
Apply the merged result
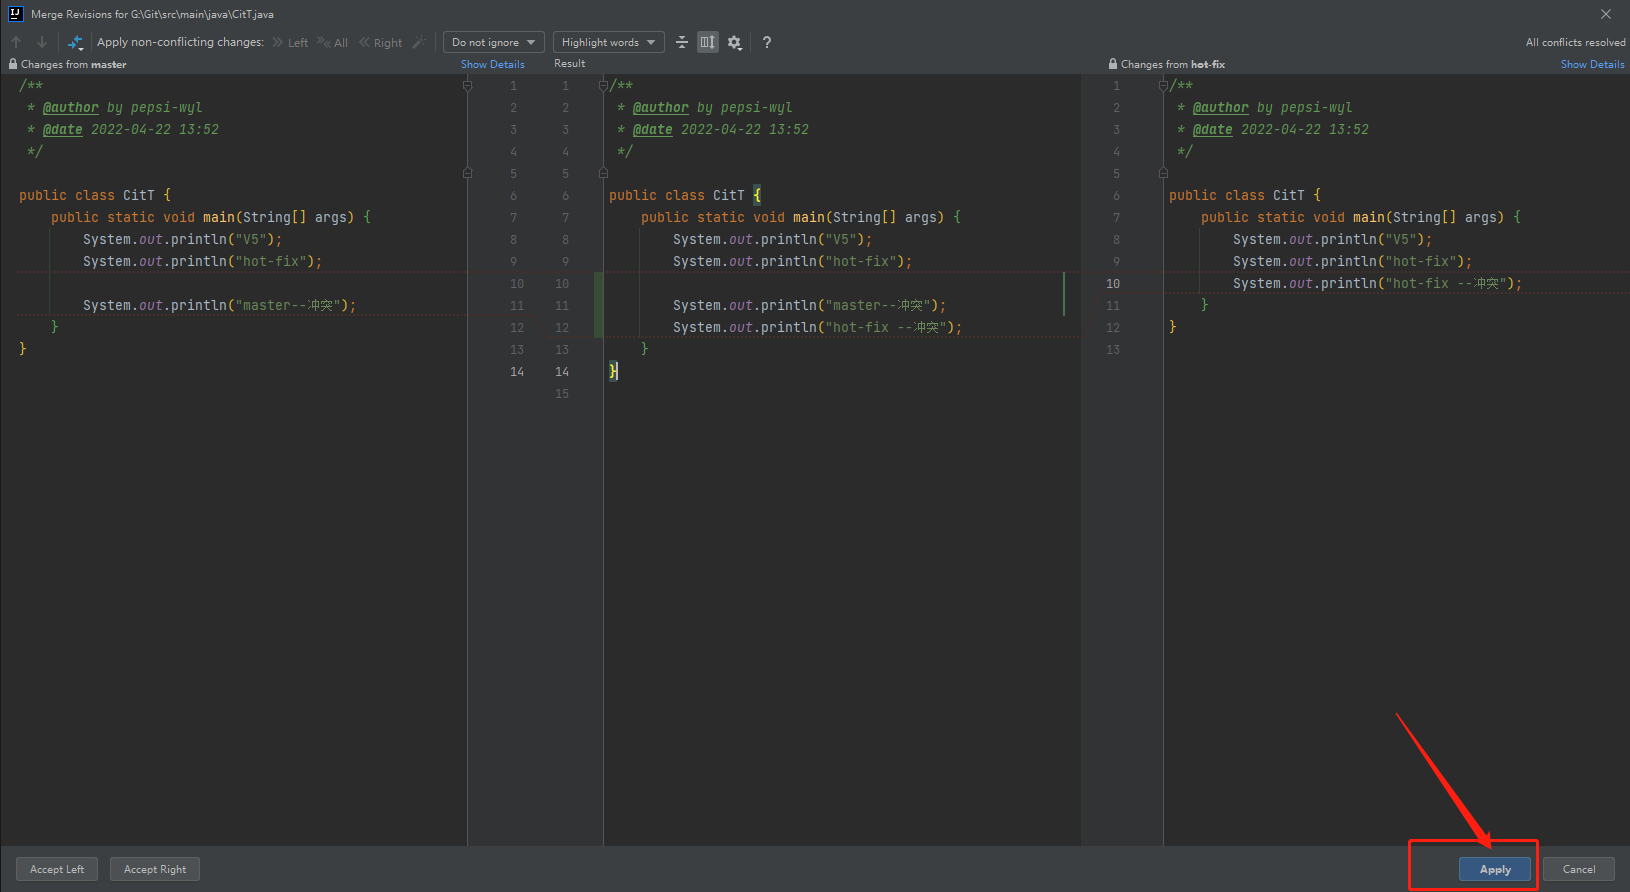pyautogui.click(x=1495, y=869)
